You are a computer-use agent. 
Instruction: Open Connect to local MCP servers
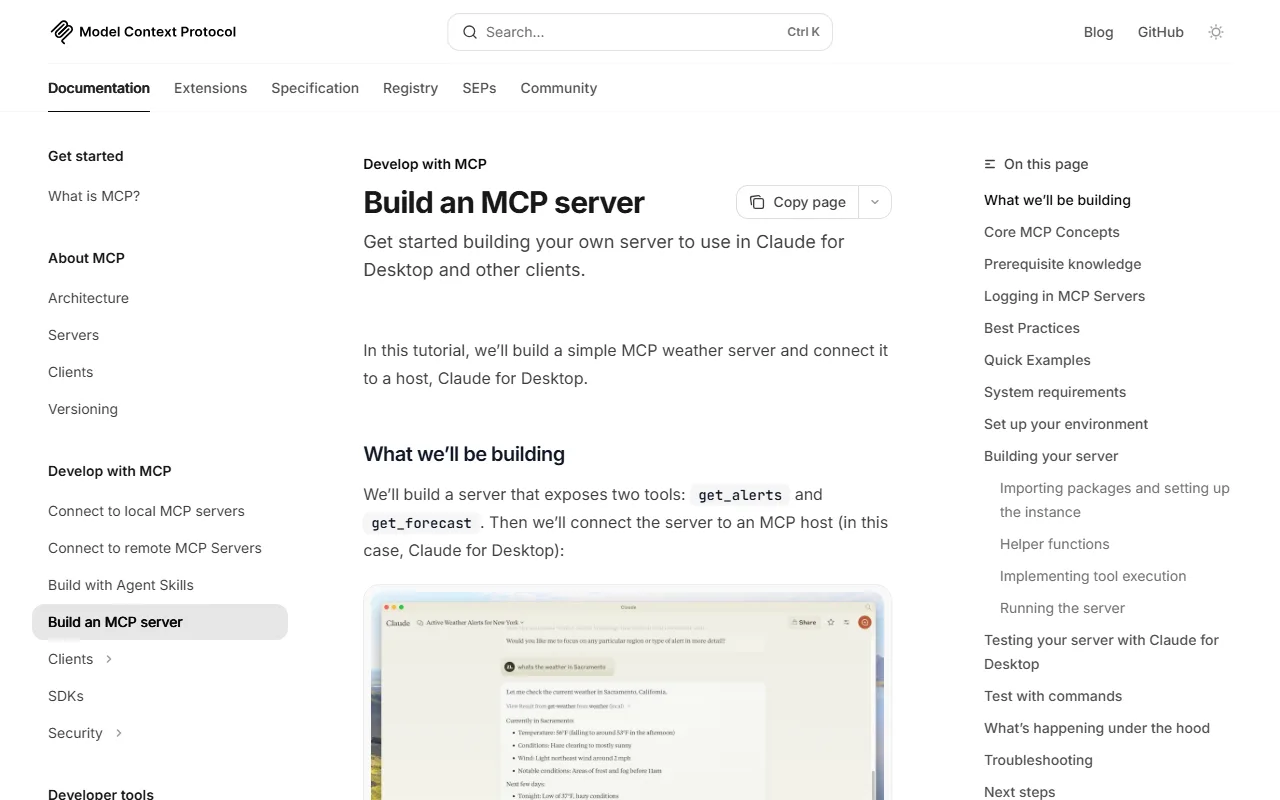[146, 511]
